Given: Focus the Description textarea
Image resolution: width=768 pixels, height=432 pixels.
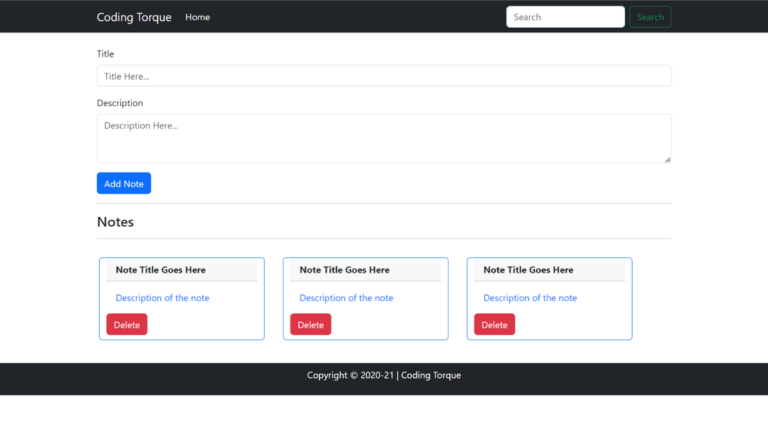Looking at the screenshot, I should click(x=383, y=137).
